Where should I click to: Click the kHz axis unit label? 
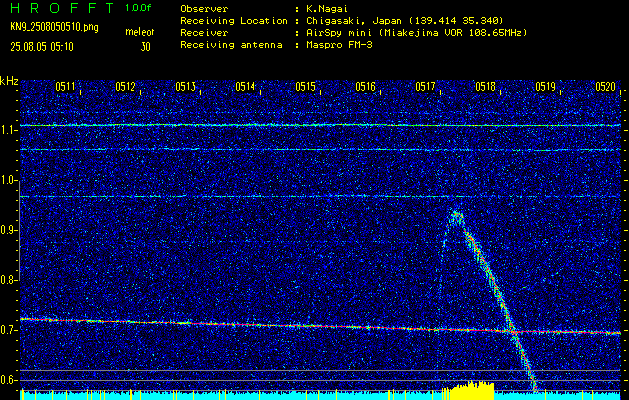point(9,81)
